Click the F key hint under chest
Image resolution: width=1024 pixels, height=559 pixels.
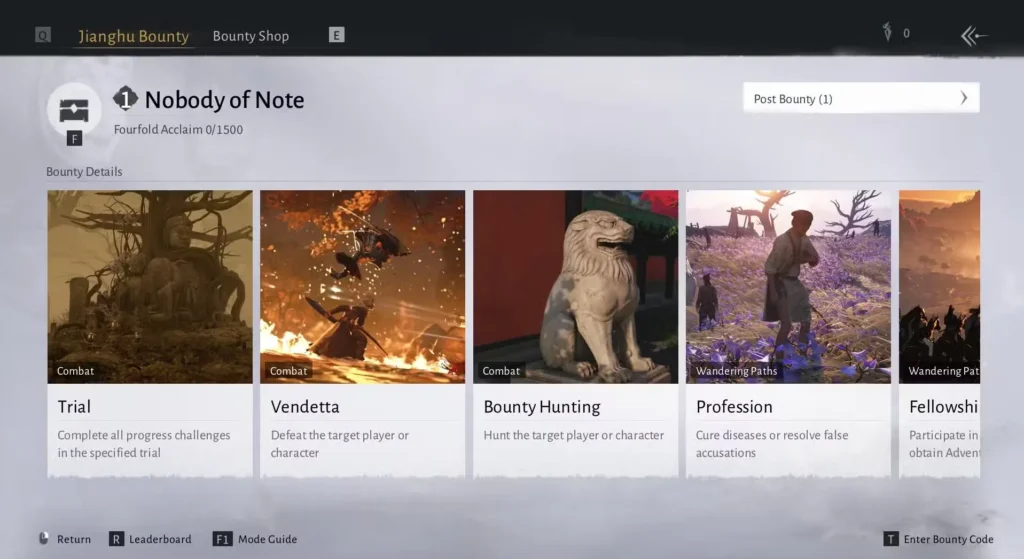tap(74, 138)
